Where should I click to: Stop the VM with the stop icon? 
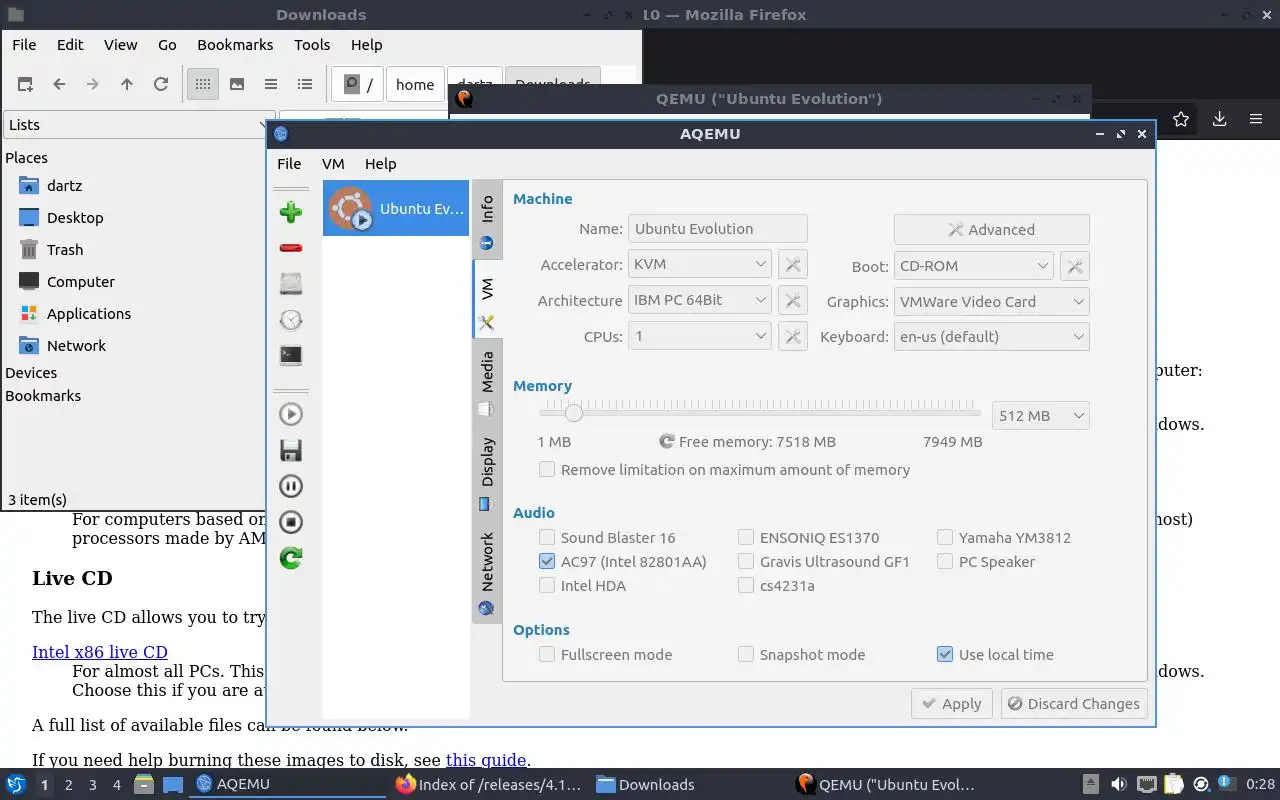291,522
